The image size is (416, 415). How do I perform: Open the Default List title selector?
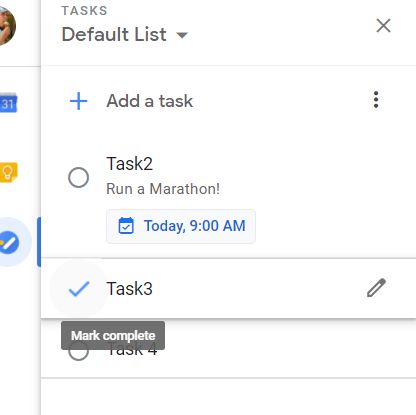125,34
